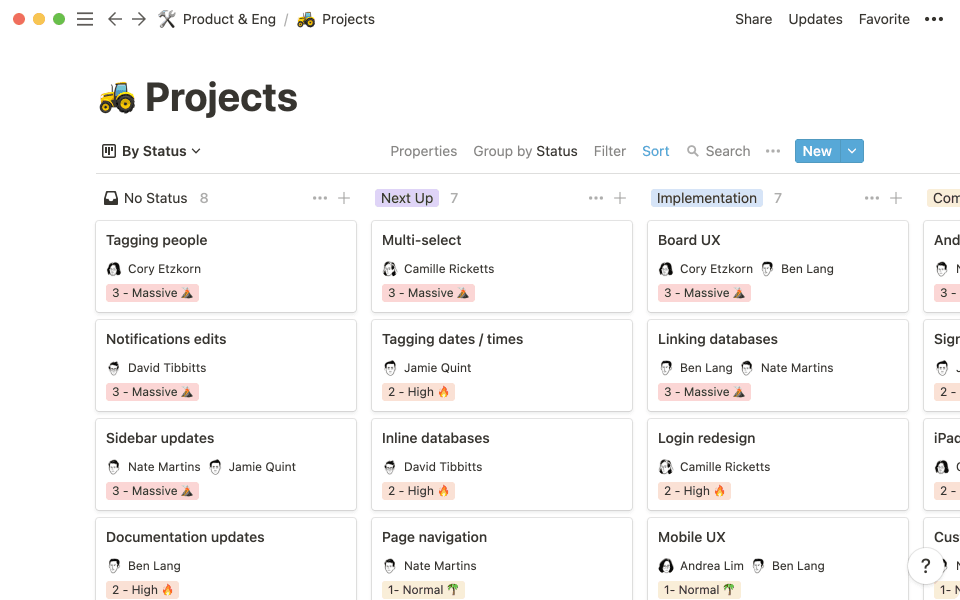Add a new card to the Implementation column
Image resolution: width=960 pixels, height=600 pixels.
coord(894,197)
